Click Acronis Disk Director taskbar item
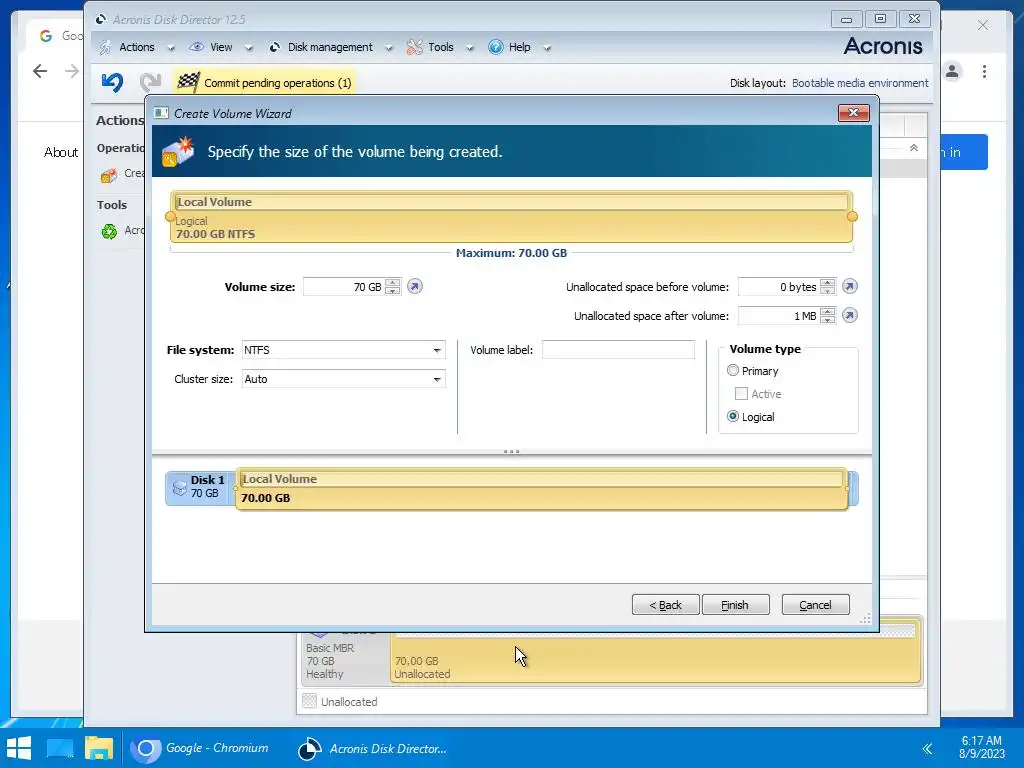 pos(372,748)
